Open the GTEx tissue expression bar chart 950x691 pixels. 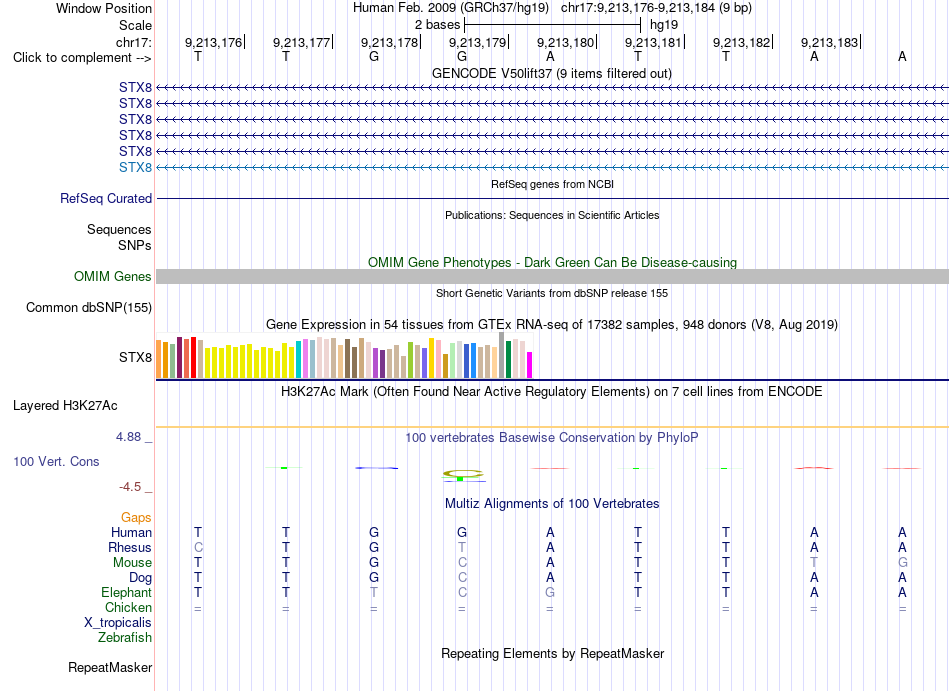[344, 355]
